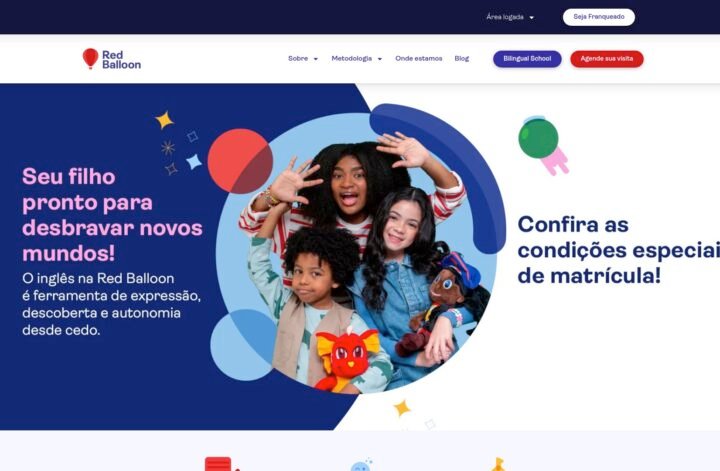Image resolution: width=720 pixels, height=471 pixels.
Task: Click the red circle shape beside photo
Action: 240,161
